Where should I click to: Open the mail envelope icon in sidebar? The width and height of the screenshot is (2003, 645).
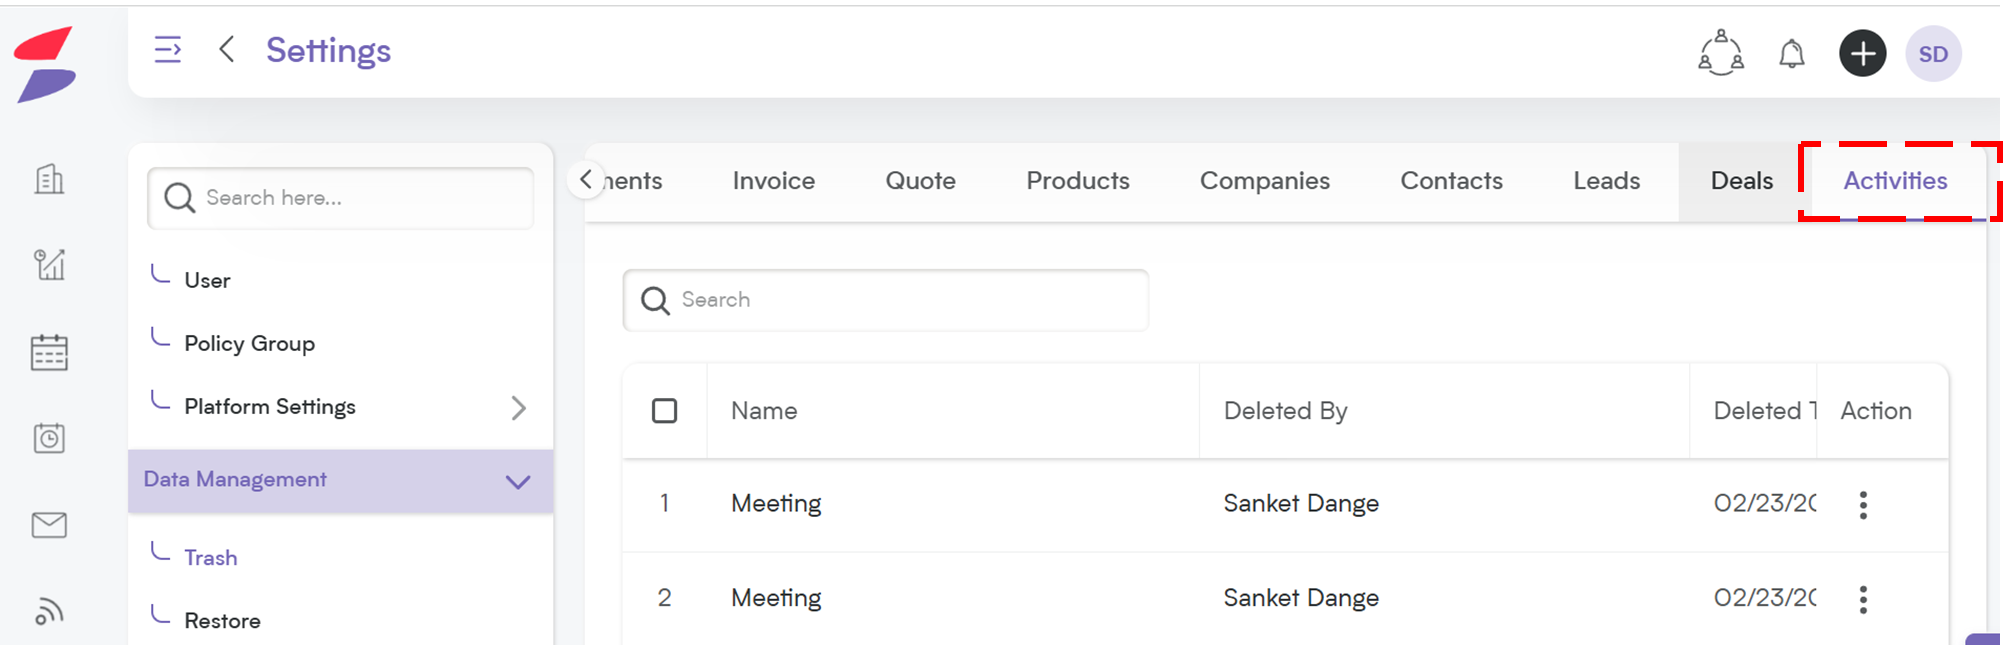click(x=49, y=525)
